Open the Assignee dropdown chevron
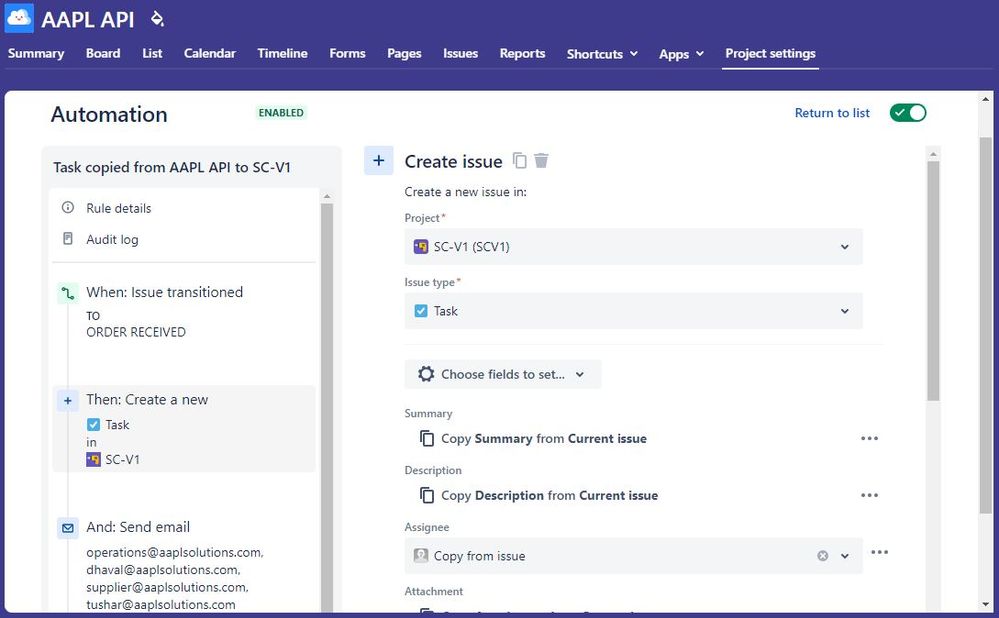 [x=845, y=556]
